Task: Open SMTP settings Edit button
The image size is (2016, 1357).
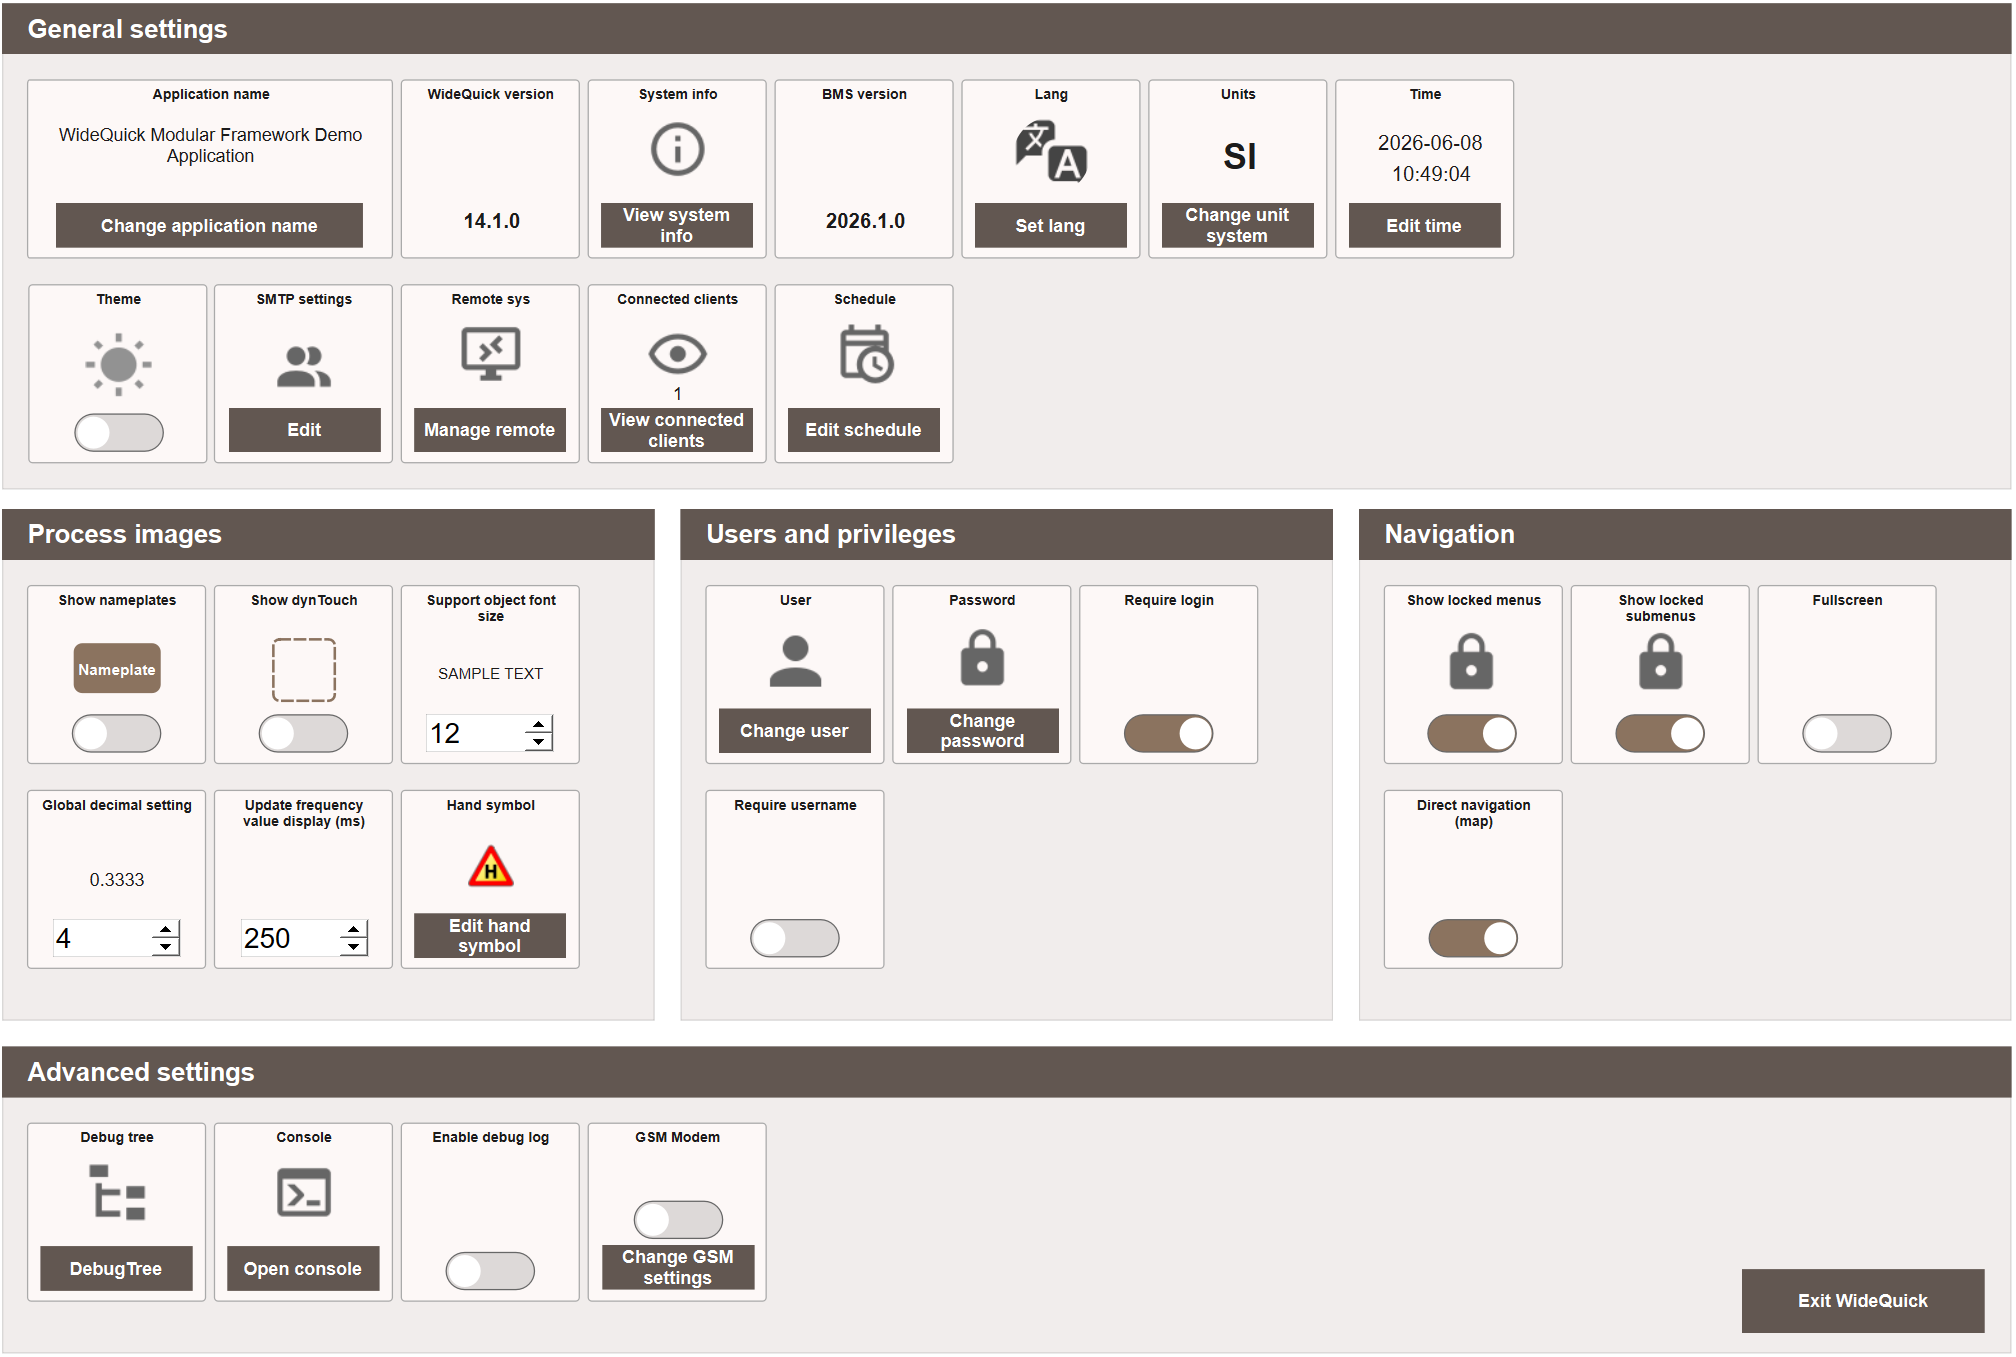Action: point(304,429)
